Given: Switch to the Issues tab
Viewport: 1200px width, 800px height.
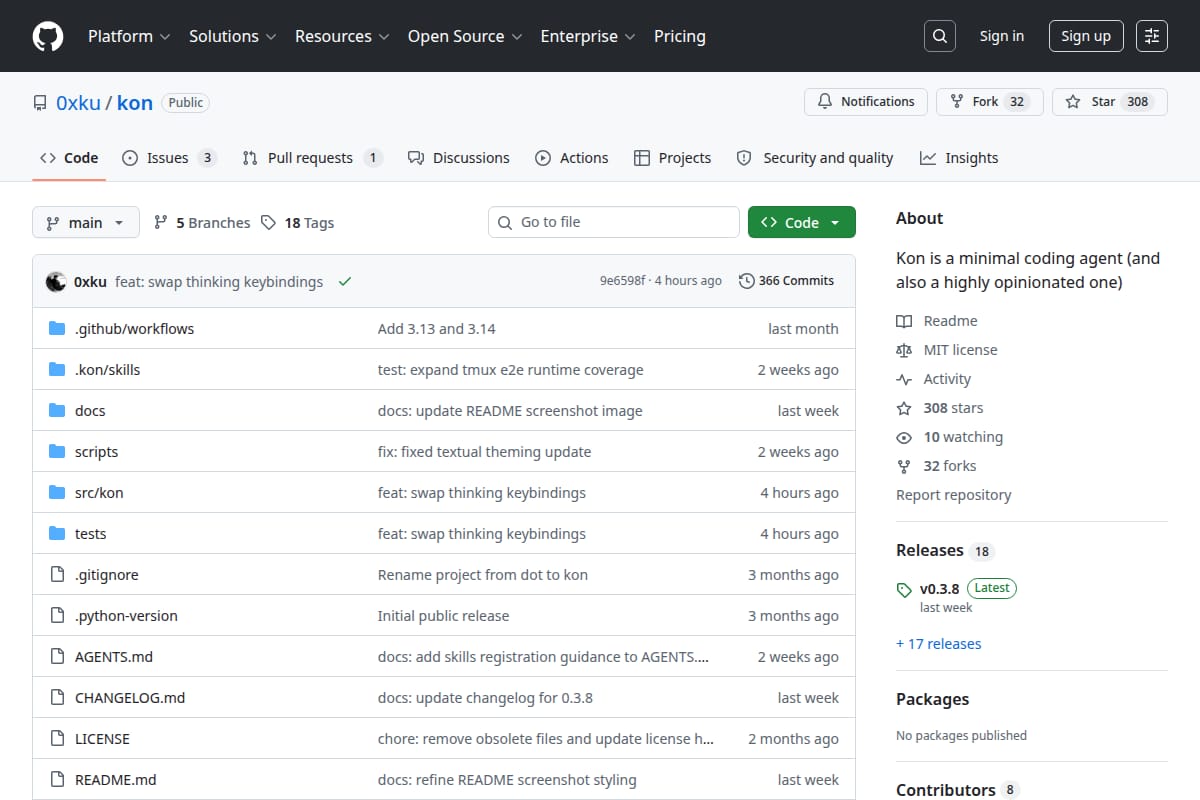Looking at the screenshot, I should (168, 158).
